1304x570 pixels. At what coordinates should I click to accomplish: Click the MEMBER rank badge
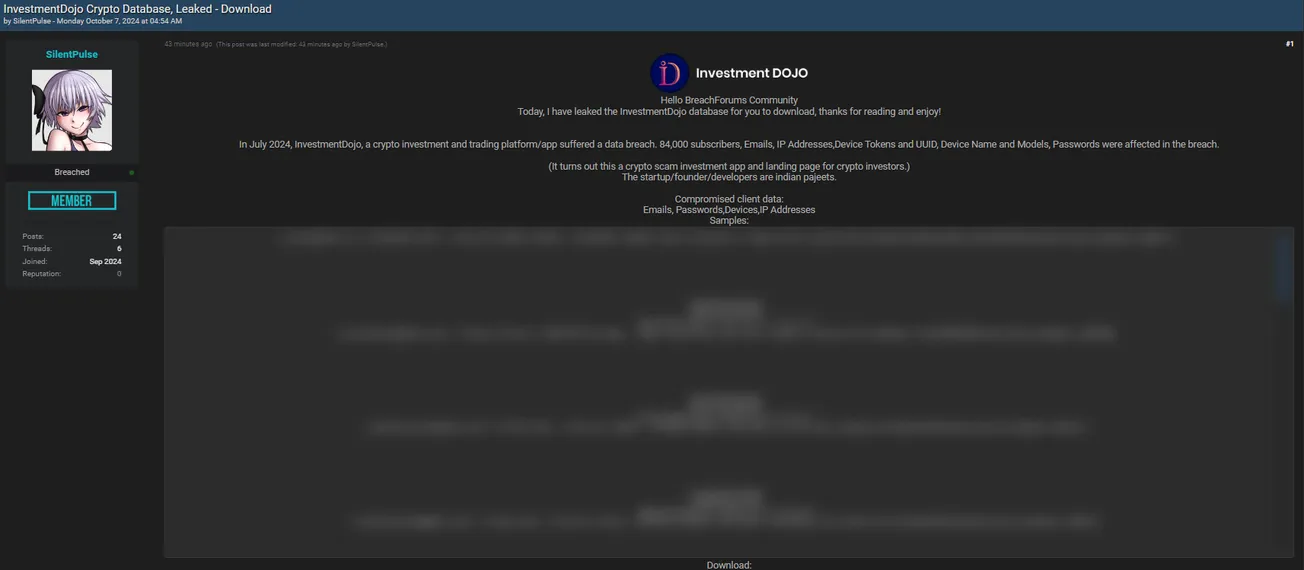[x=72, y=201]
